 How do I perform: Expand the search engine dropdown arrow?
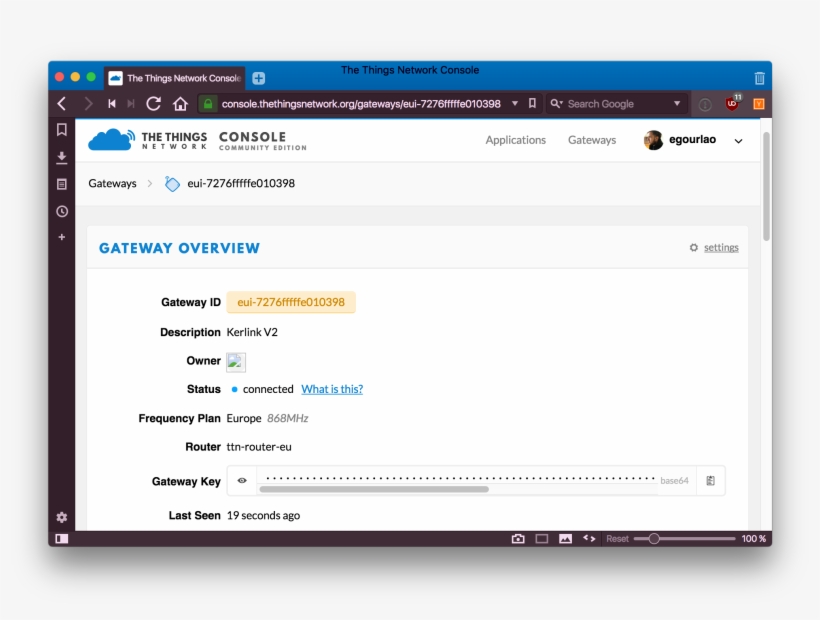[x=677, y=103]
